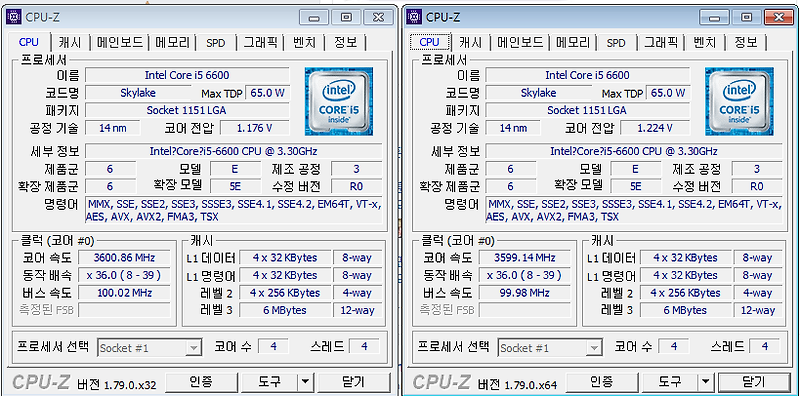This screenshot has width=800, height=396.
Task: Open the 벤치 tab in the right window
Action: (x=705, y=42)
